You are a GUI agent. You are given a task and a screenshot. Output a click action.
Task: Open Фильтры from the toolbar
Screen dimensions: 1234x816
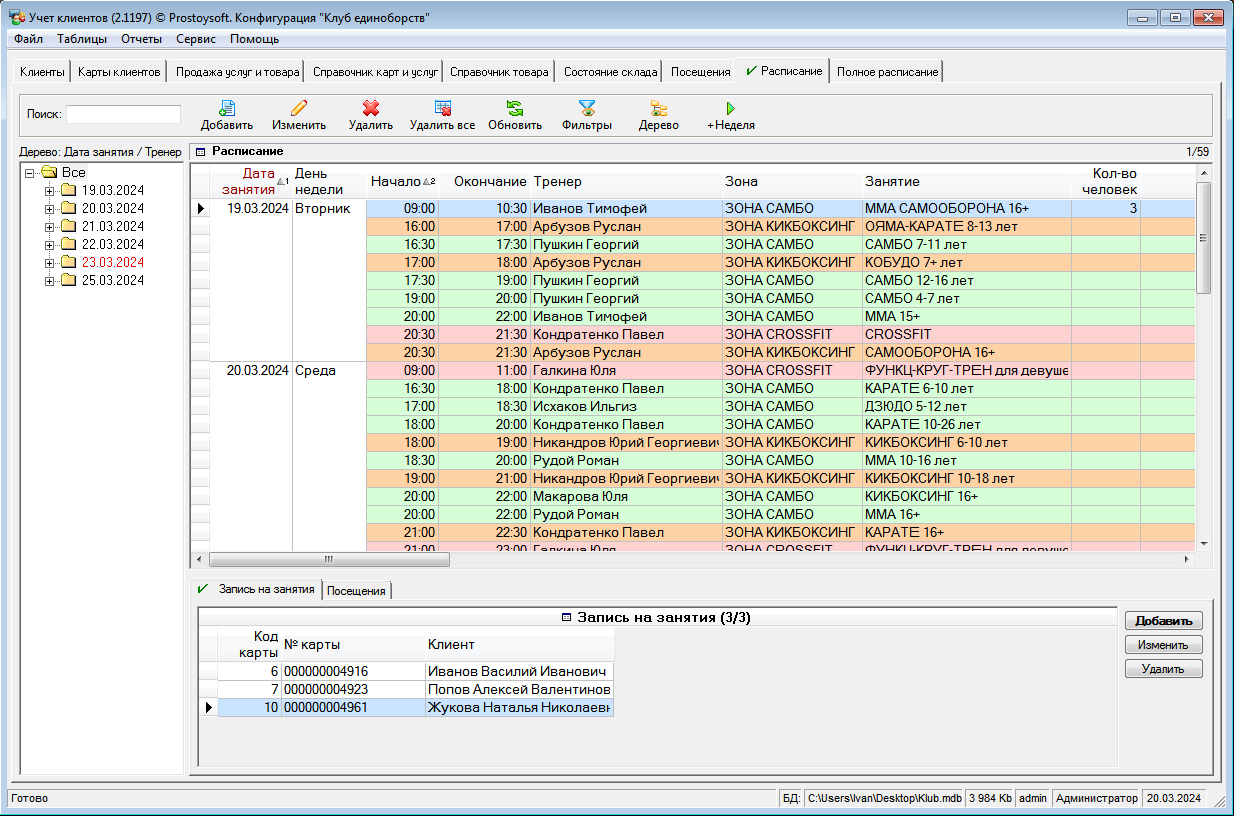587,108
